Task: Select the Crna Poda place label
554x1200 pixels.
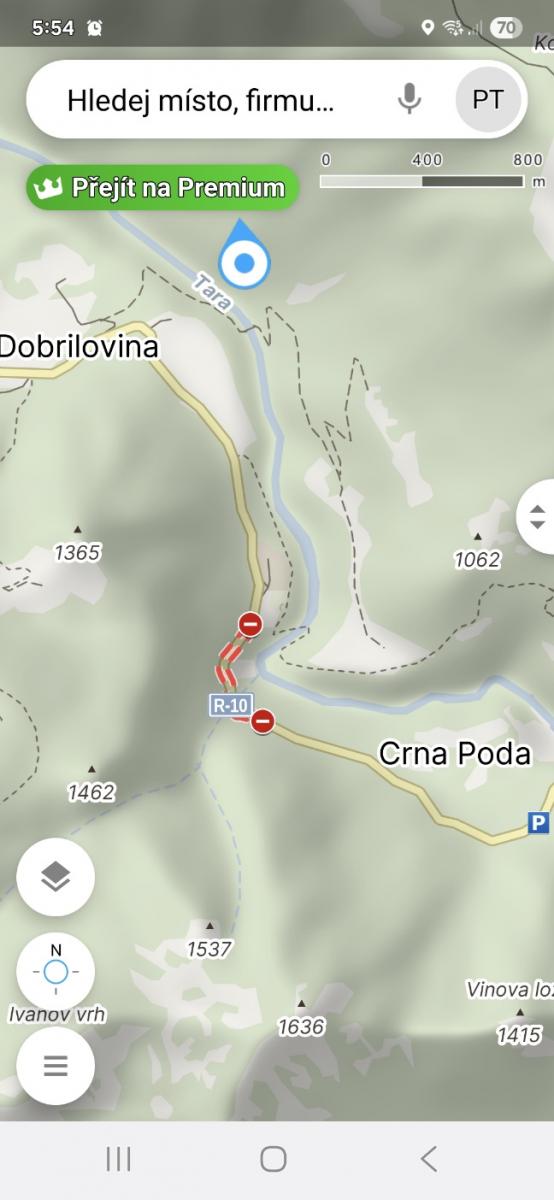Action: [x=455, y=753]
